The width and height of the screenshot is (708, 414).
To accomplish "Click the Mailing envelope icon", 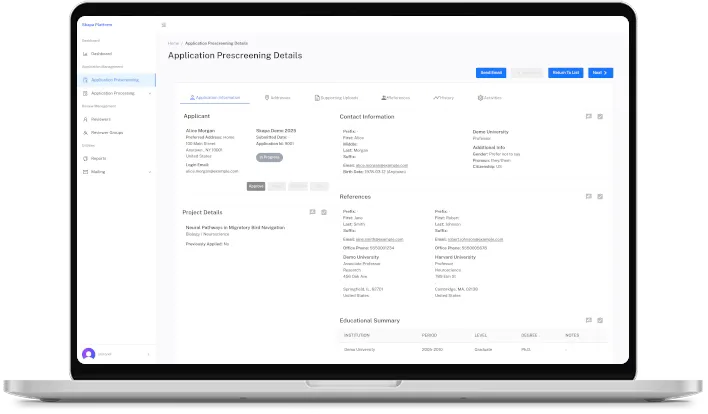I will click(x=85, y=172).
